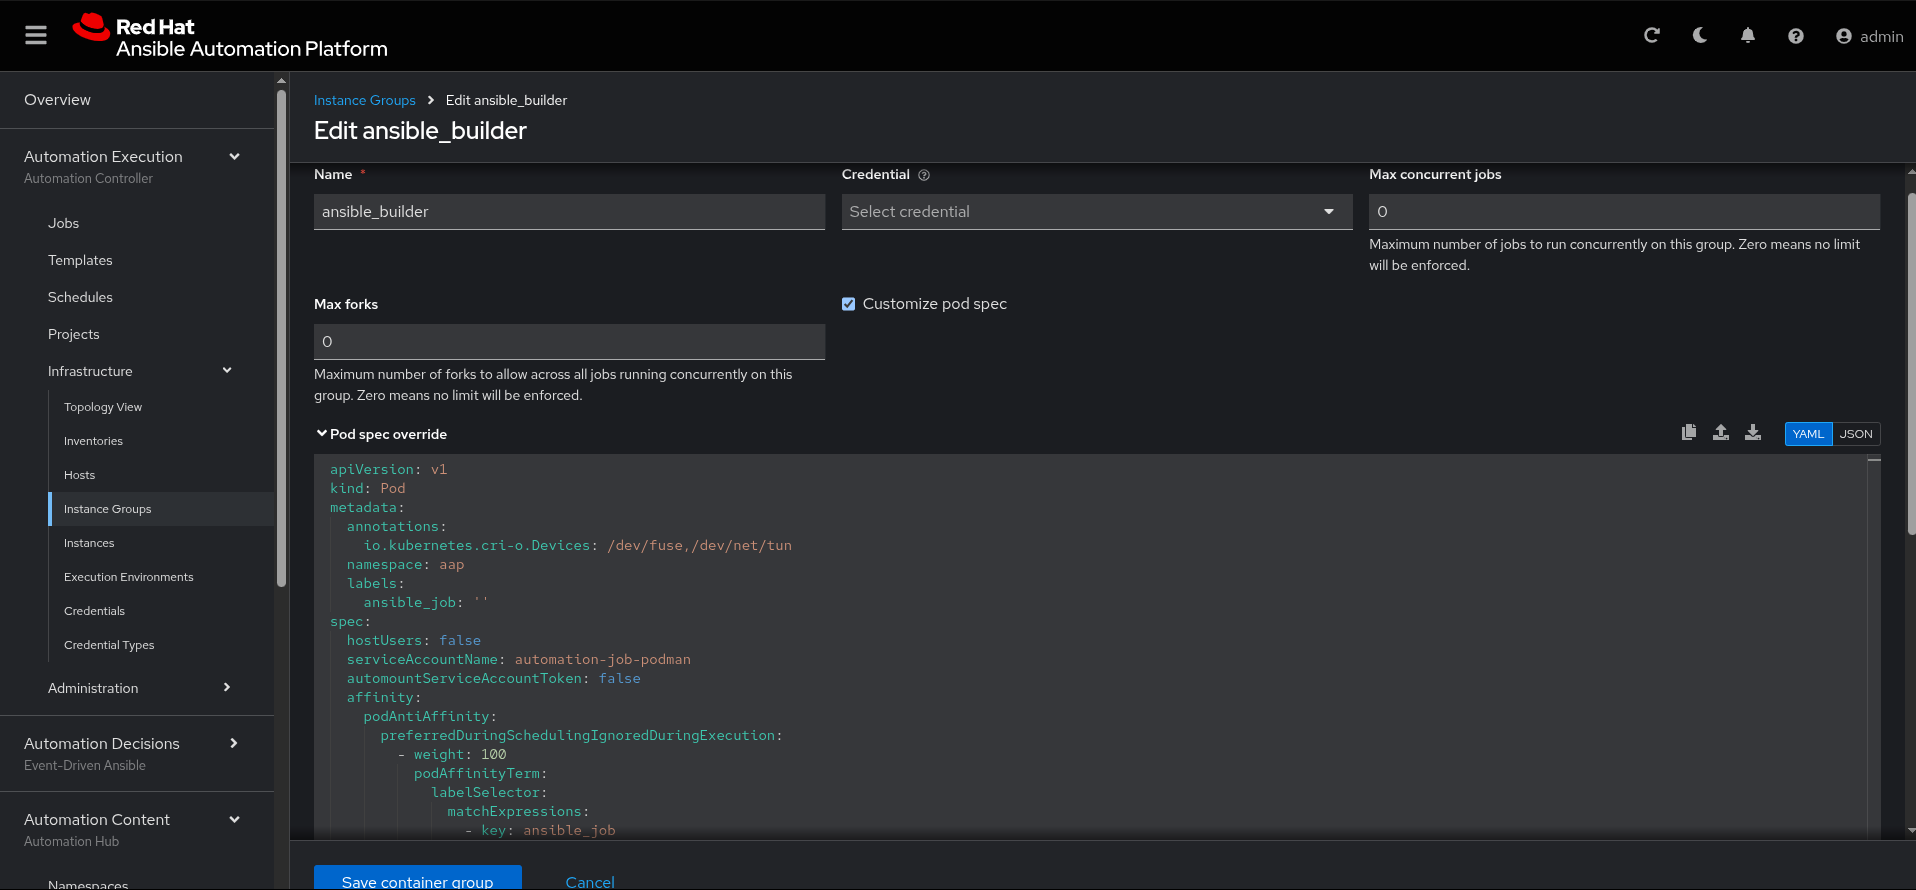Screen dimensions: 1916x890
Task: Open Execution Environments in sidebar
Action: 129,577
